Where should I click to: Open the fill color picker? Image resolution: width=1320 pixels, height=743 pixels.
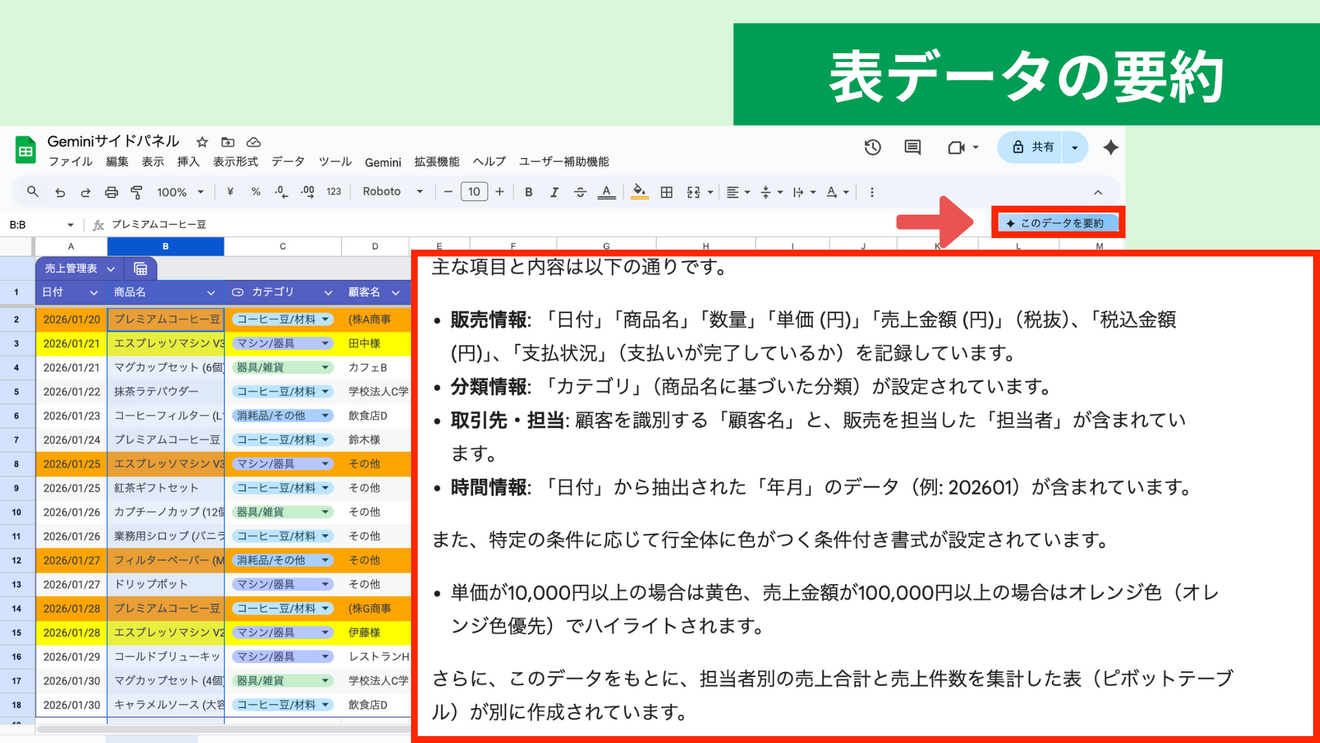pyautogui.click(x=639, y=192)
